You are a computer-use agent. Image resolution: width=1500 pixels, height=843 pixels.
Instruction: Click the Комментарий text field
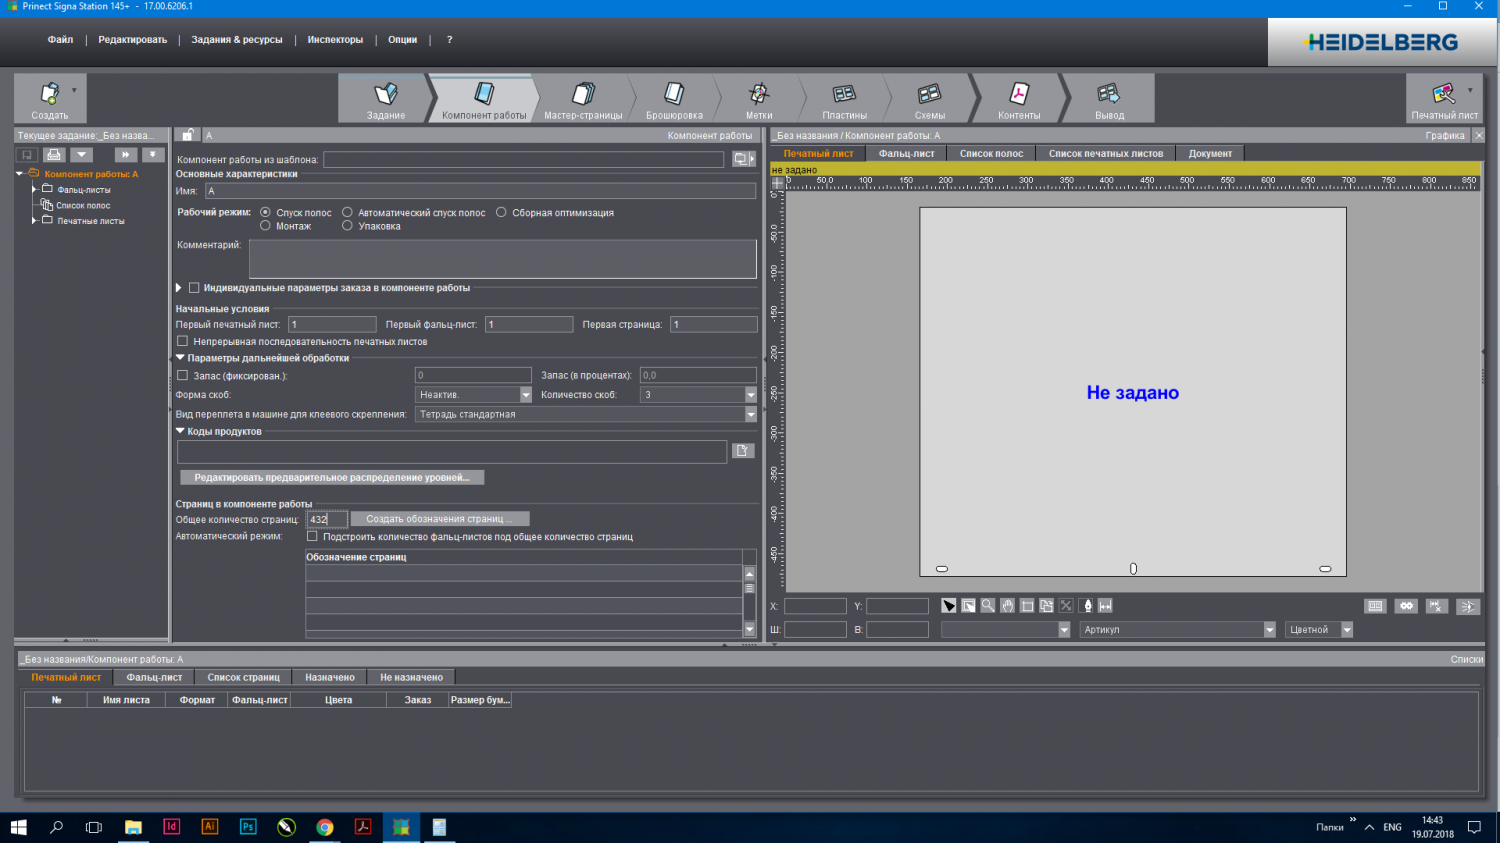[x=502, y=259]
